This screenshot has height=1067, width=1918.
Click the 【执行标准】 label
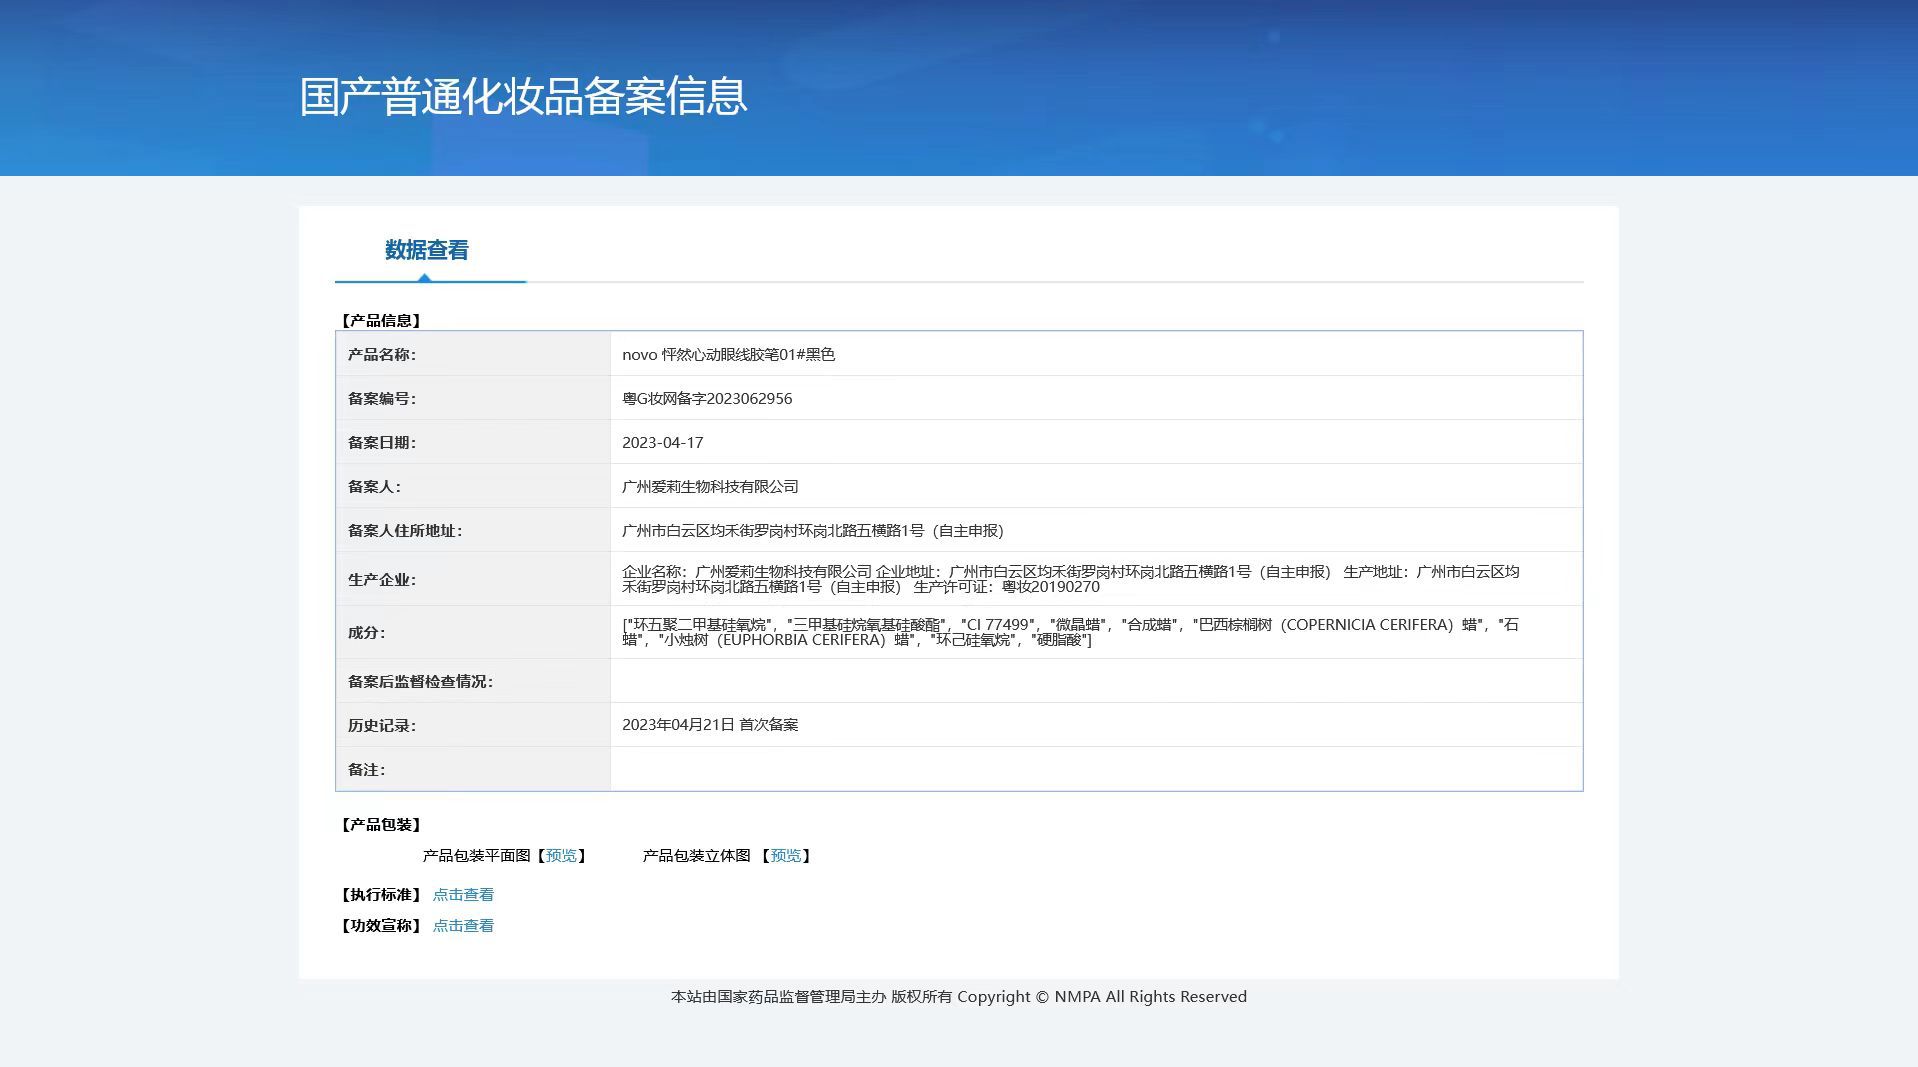pos(381,895)
